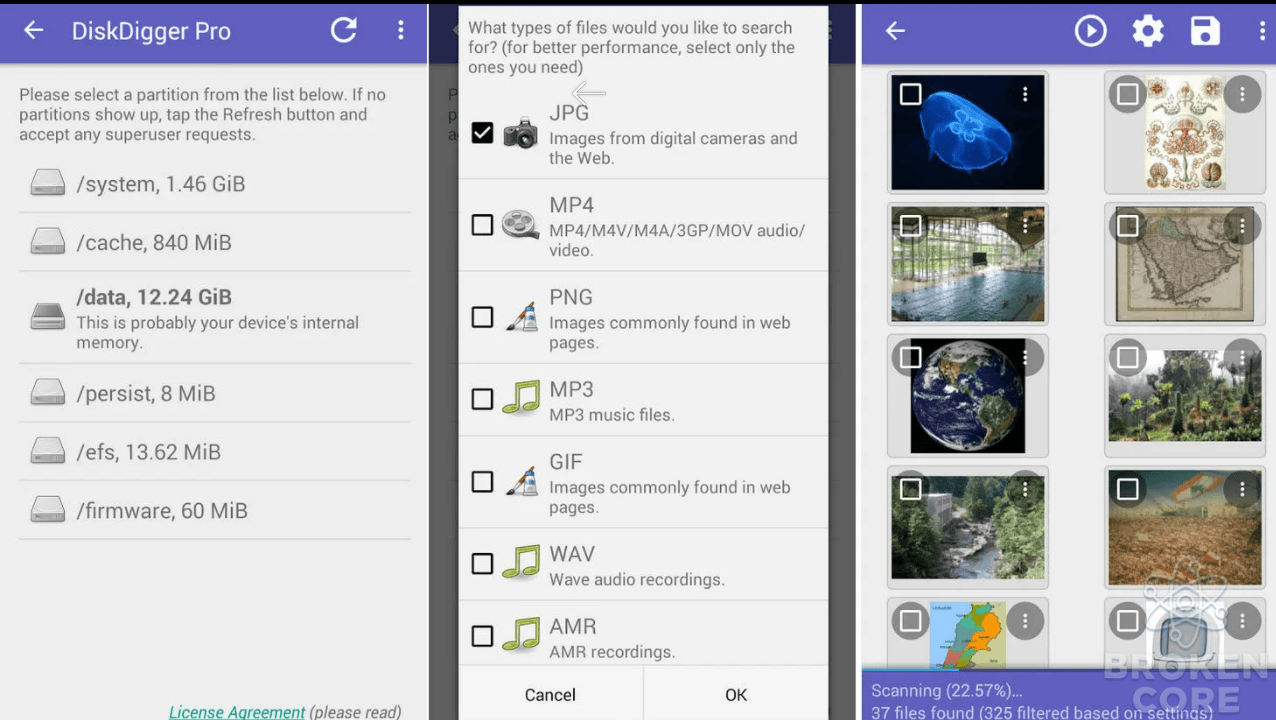Tap the floppy-disk save icon
This screenshot has width=1276, height=720.
(1205, 31)
